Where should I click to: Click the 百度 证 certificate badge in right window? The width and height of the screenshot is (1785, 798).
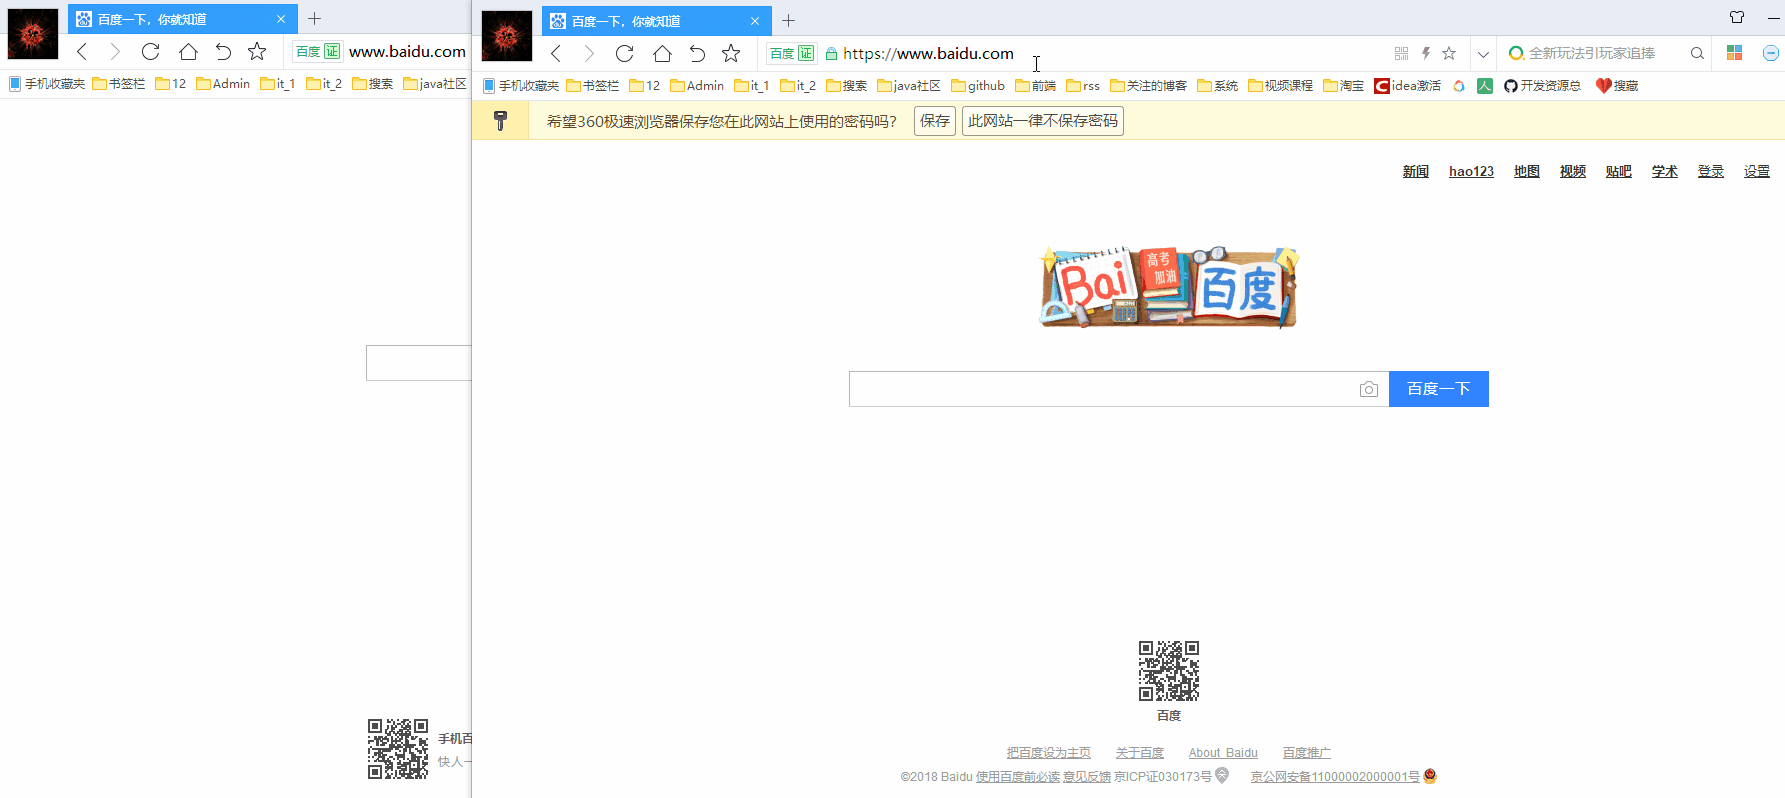click(792, 54)
